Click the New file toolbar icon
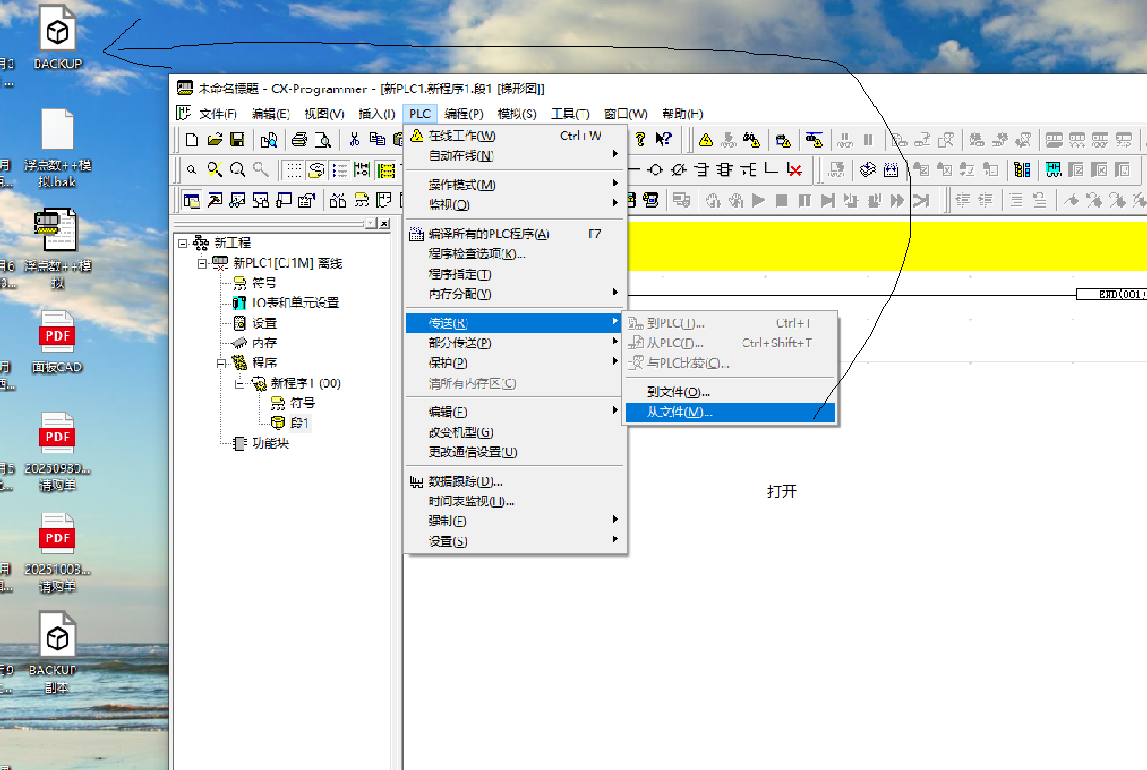 pyautogui.click(x=192, y=139)
